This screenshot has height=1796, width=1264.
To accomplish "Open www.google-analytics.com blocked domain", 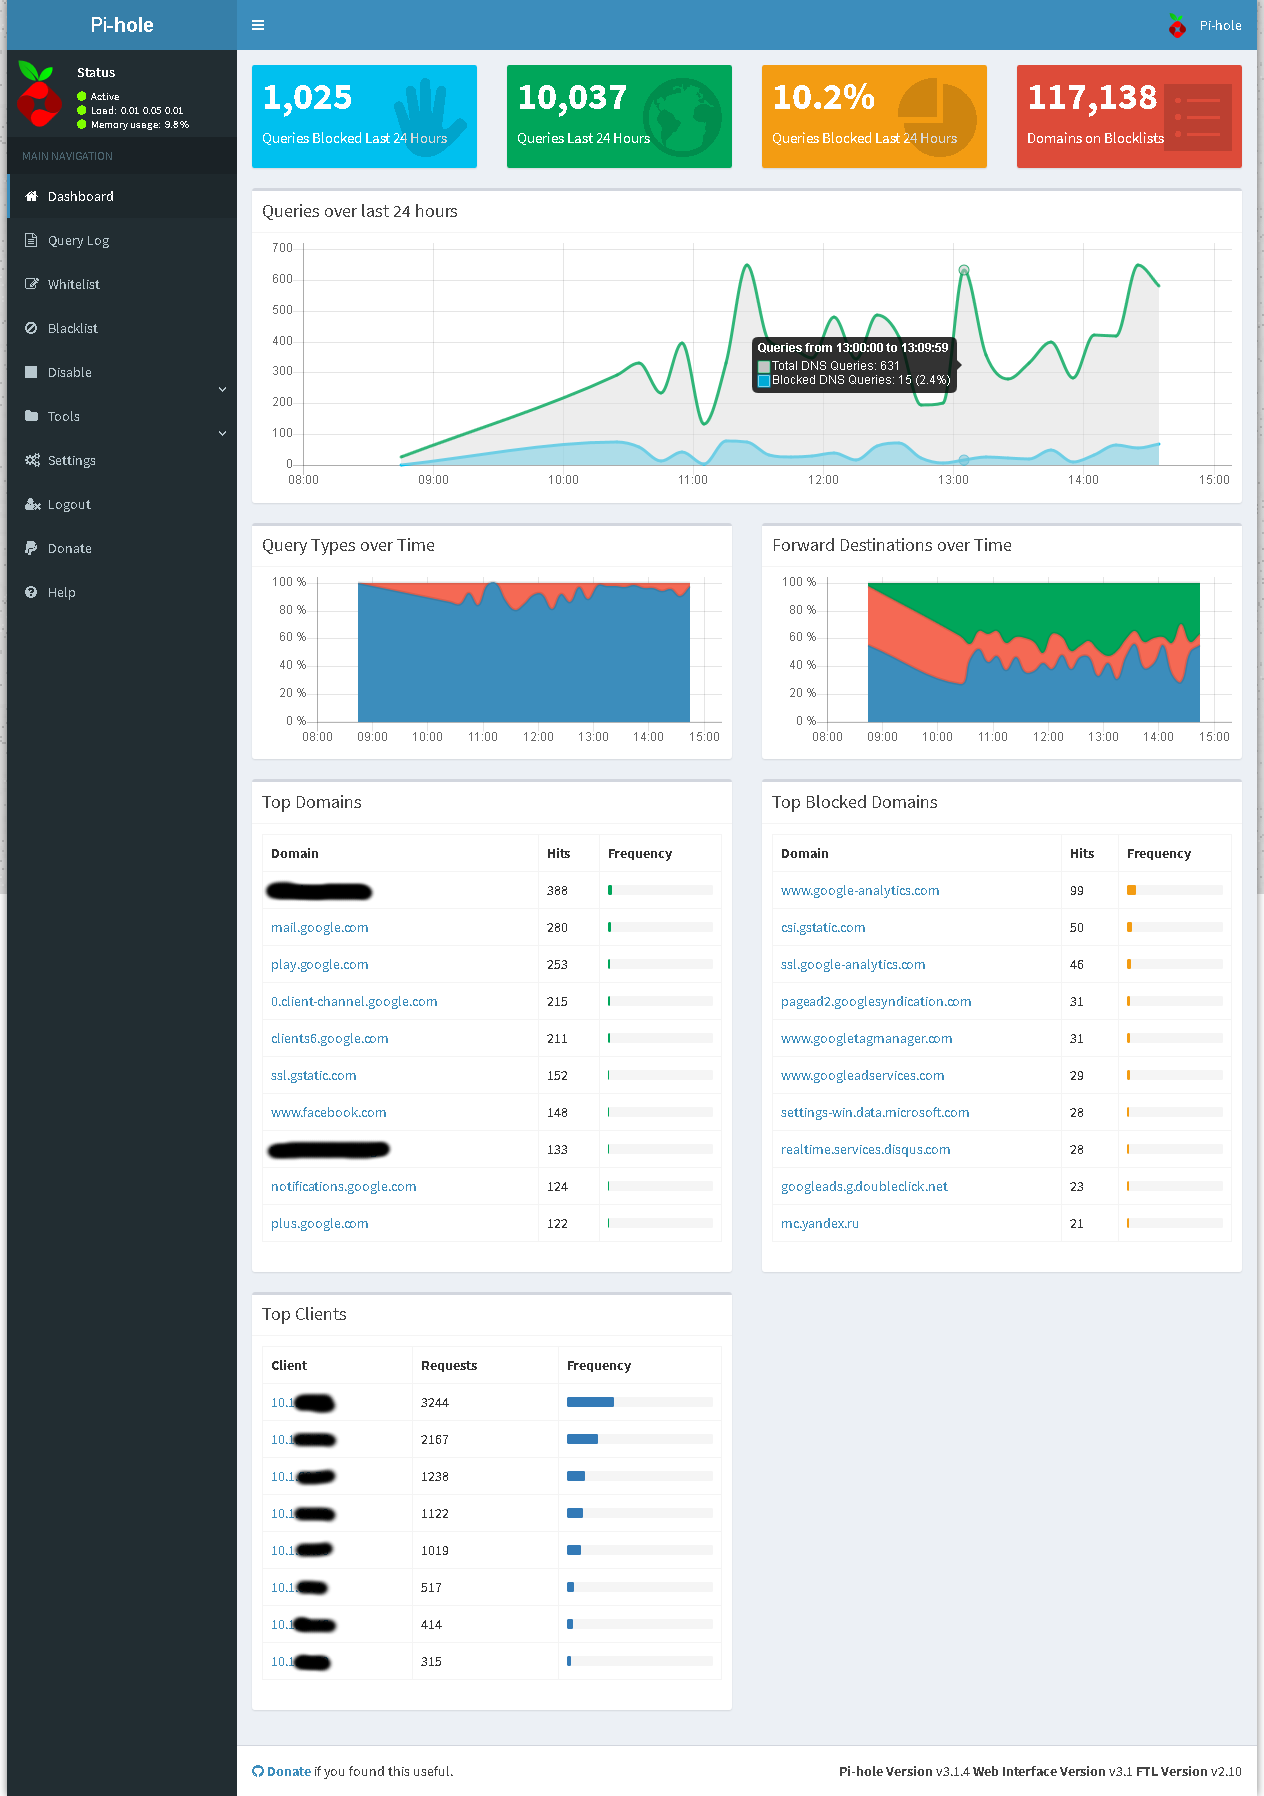I will pos(860,890).
